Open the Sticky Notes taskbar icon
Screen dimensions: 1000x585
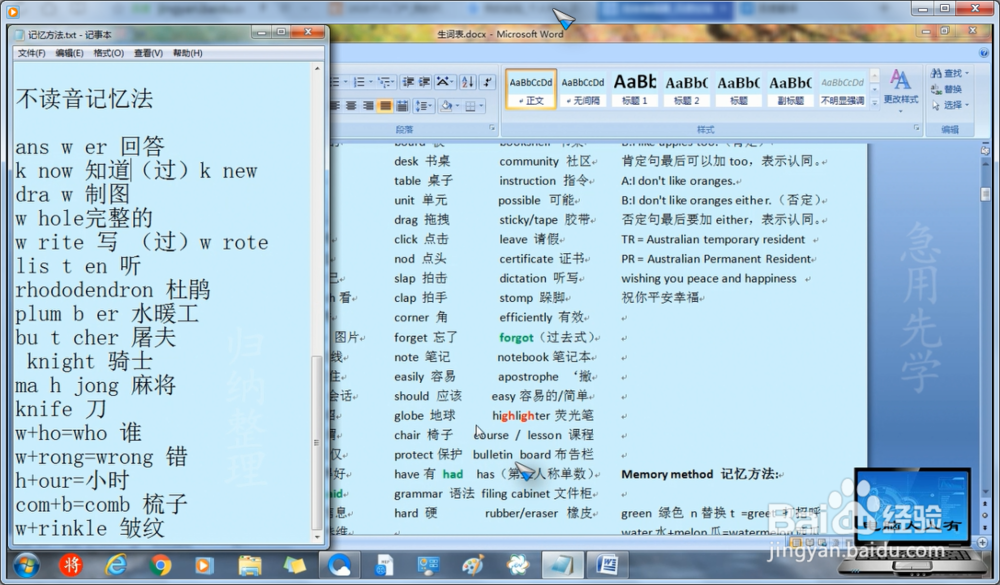tap(294, 565)
